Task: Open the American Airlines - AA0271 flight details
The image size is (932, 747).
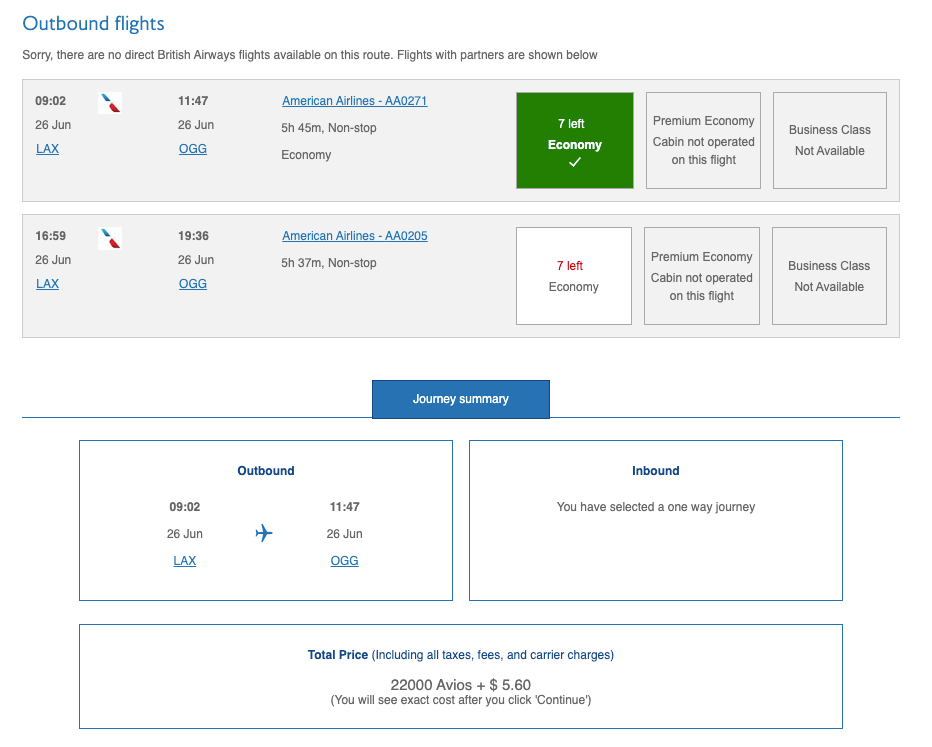Action: pos(354,101)
